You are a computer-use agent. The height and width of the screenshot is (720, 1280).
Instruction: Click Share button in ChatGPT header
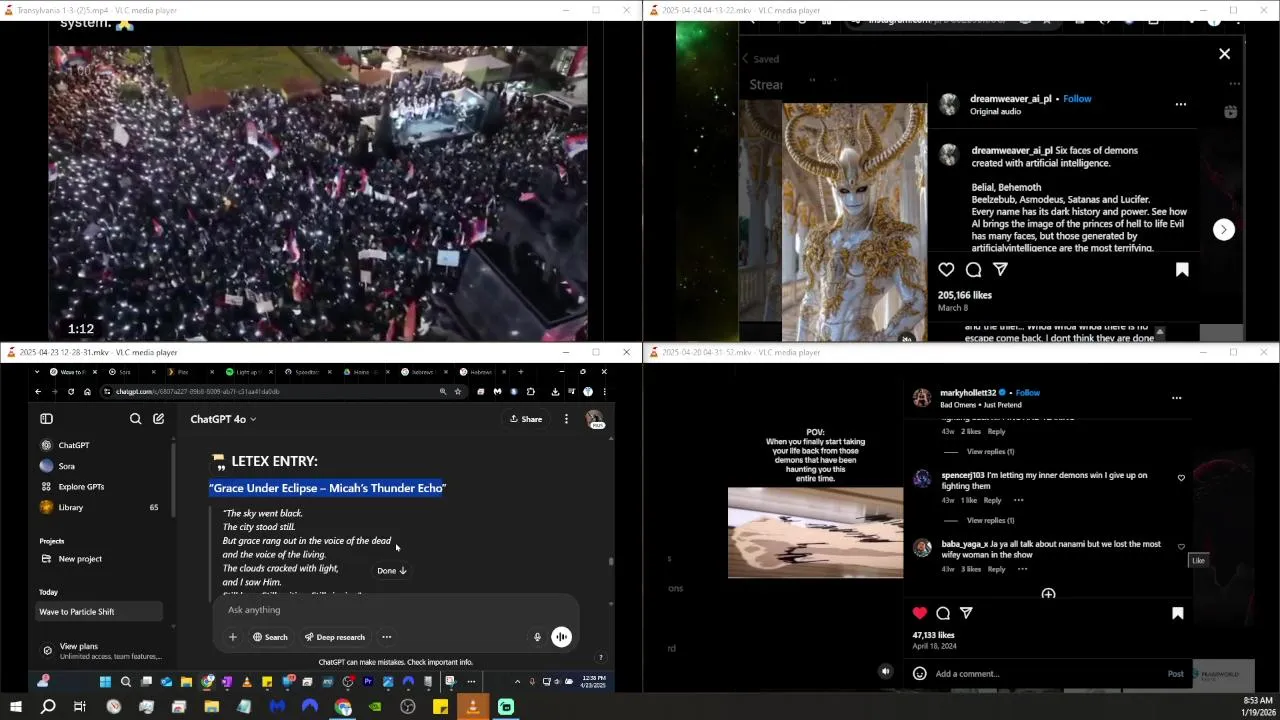pyautogui.click(x=526, y=419)
